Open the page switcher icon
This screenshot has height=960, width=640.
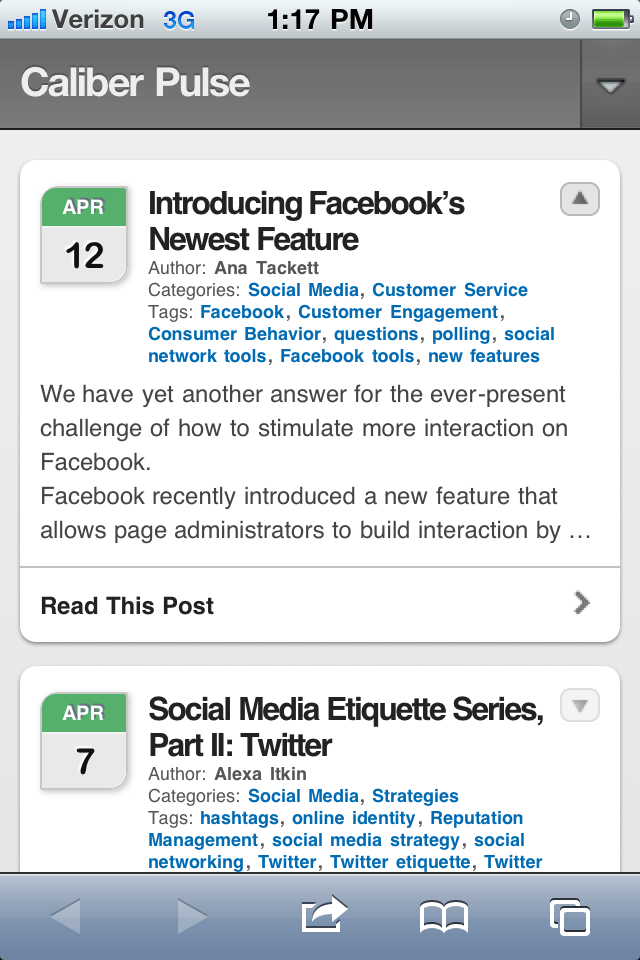coord(570,914)
